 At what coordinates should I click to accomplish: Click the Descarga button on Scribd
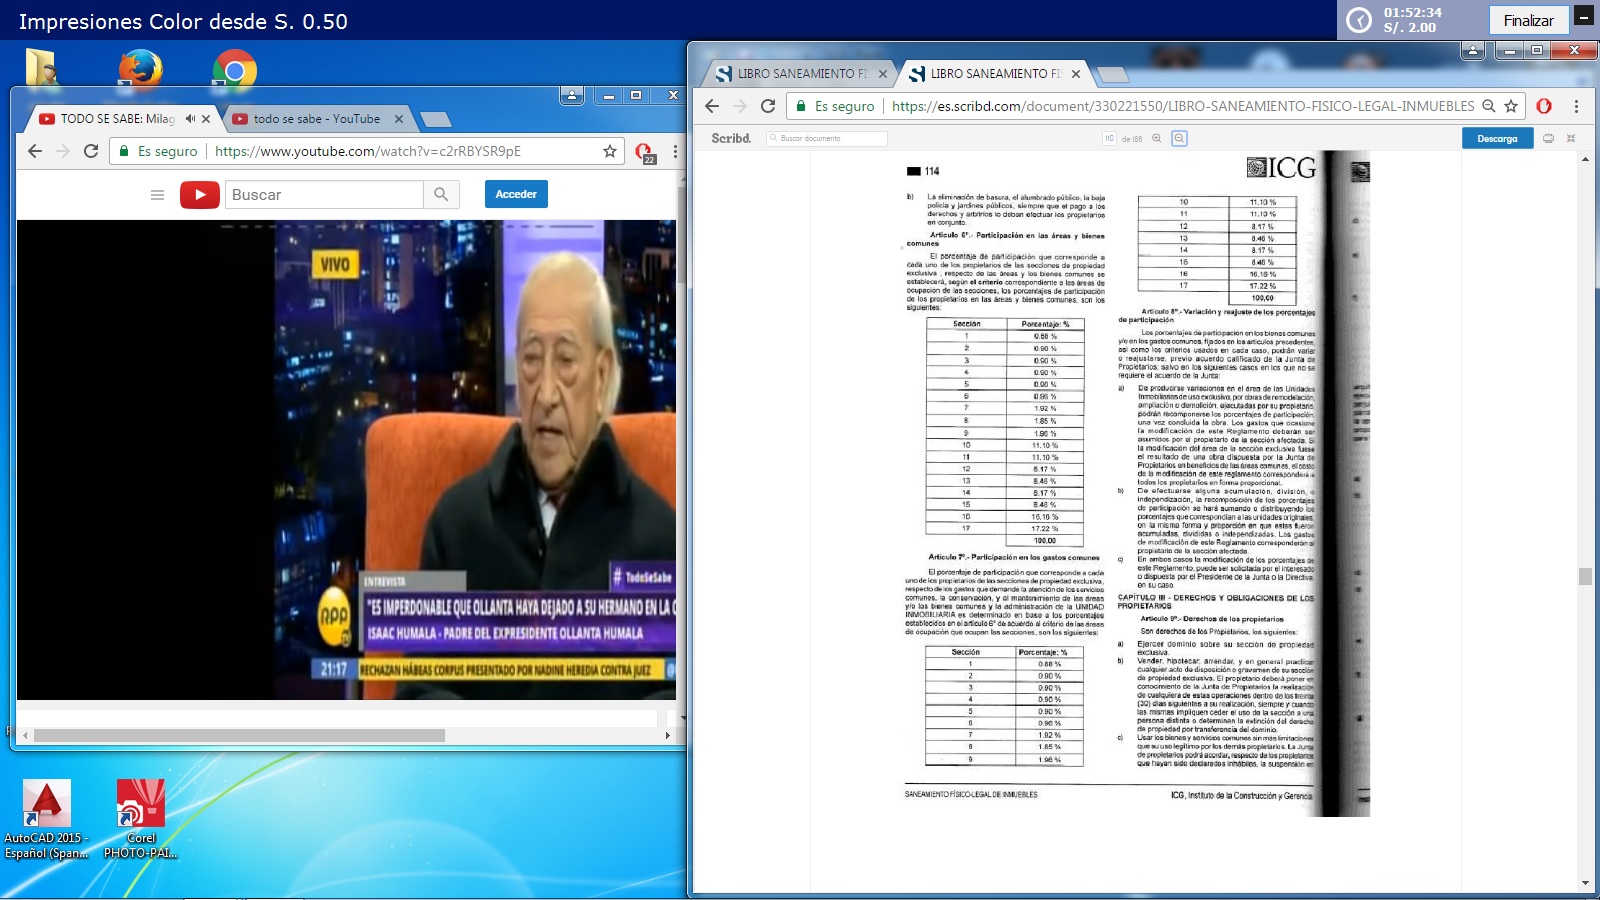pyautogui.click(x=1496, y=139)
